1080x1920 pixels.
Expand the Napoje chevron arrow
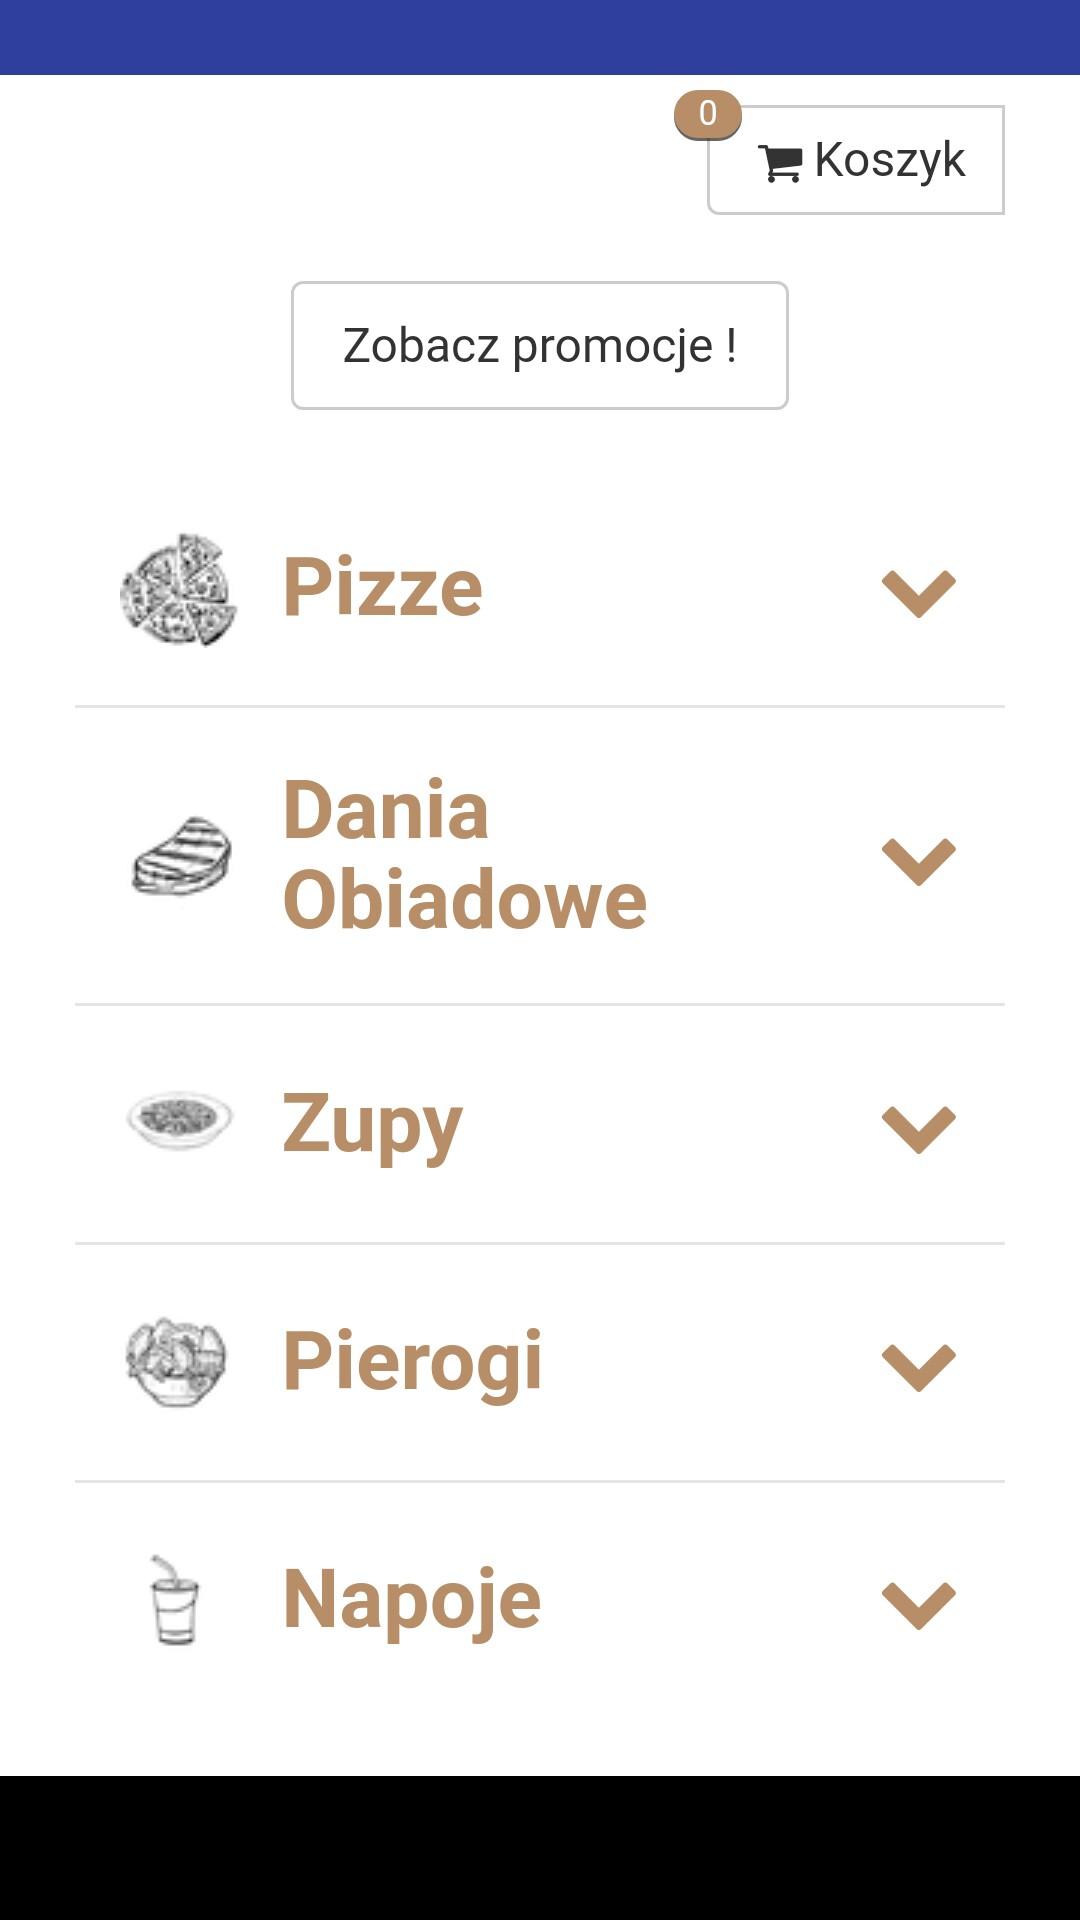[x=919, y=1605]
